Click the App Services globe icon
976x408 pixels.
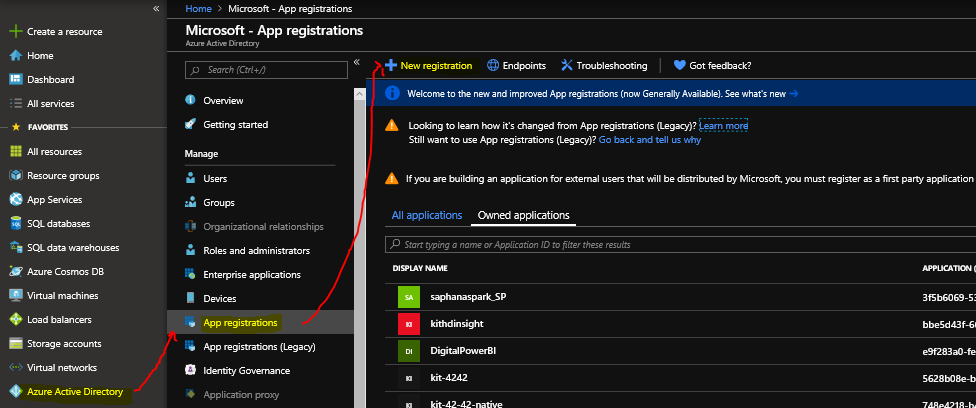pos(16,199)
